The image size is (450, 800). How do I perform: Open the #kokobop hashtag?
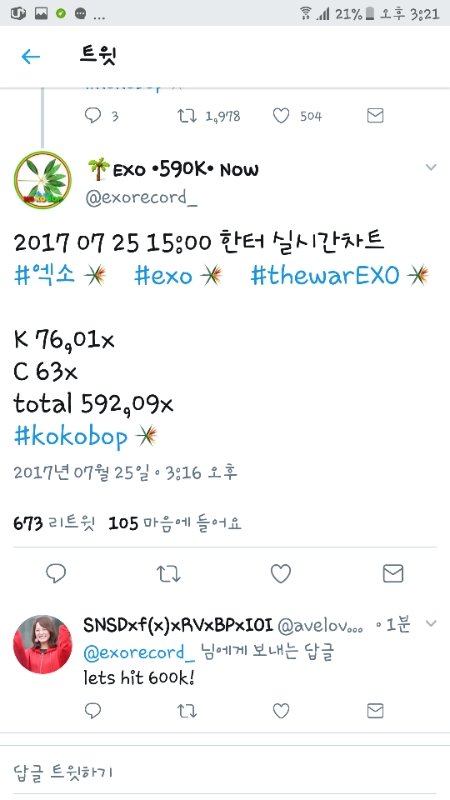tap(70, 437)
